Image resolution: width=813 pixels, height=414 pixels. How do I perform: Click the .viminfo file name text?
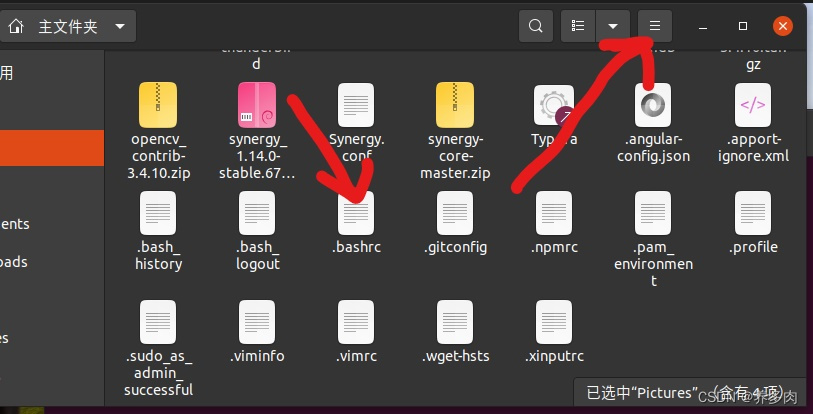point(257,356)
